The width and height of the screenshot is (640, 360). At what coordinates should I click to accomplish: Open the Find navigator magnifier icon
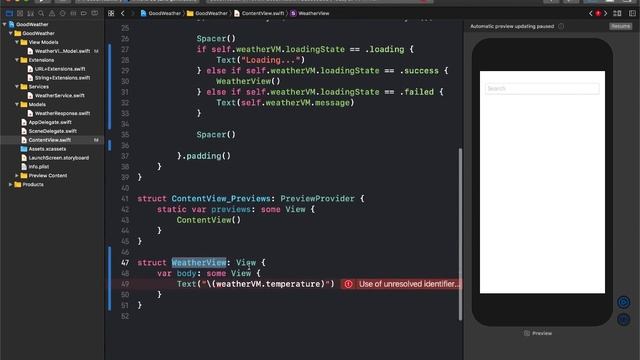click(41, 13)
